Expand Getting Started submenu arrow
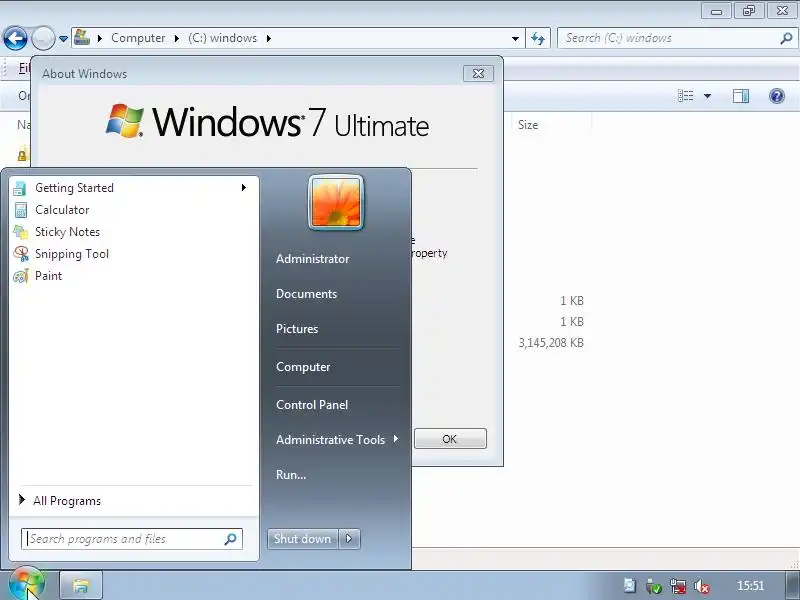800x600 pixels. [x=244, y=188]
